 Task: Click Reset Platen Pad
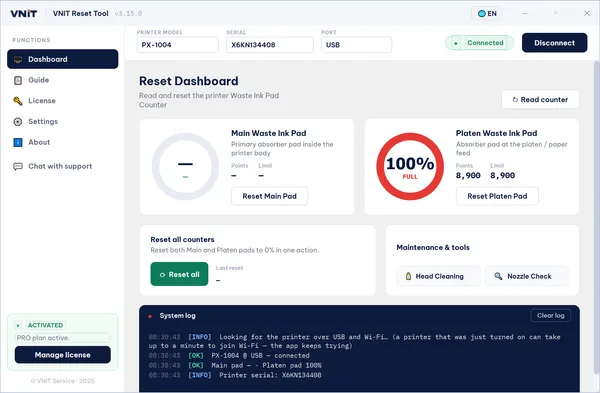[497, 196]
